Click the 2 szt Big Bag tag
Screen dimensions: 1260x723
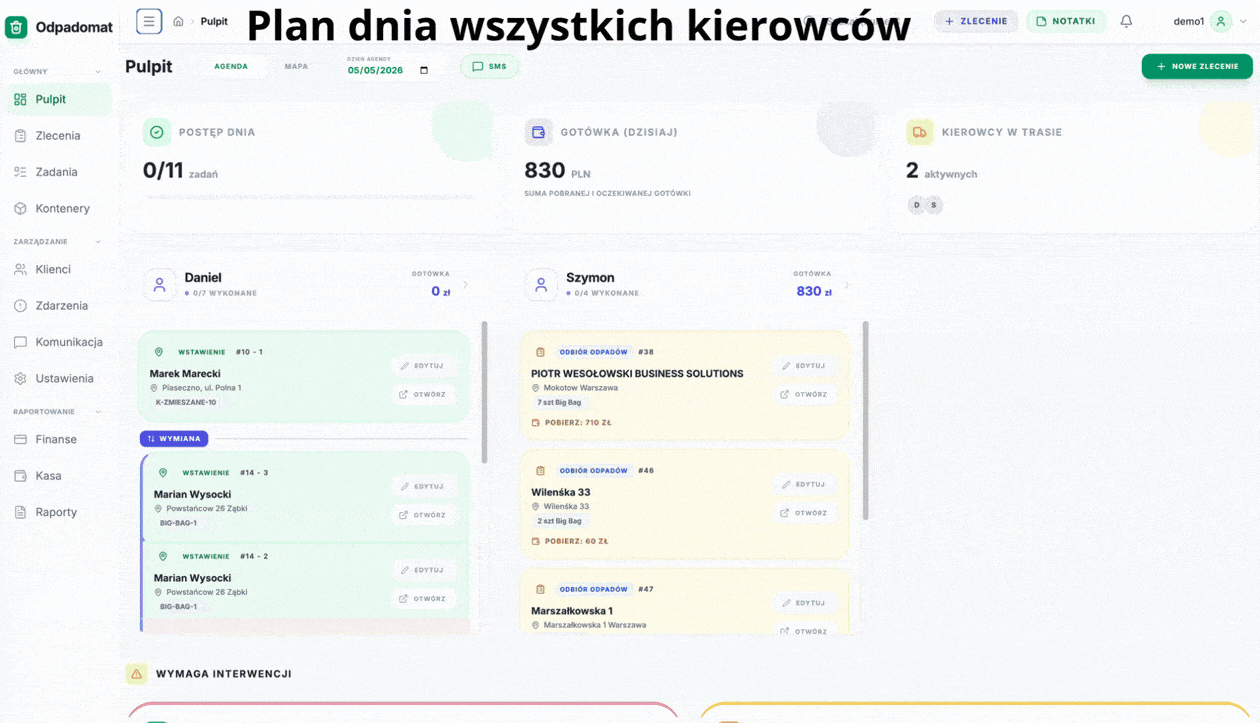pyautogui.click(x=559, y=521)
